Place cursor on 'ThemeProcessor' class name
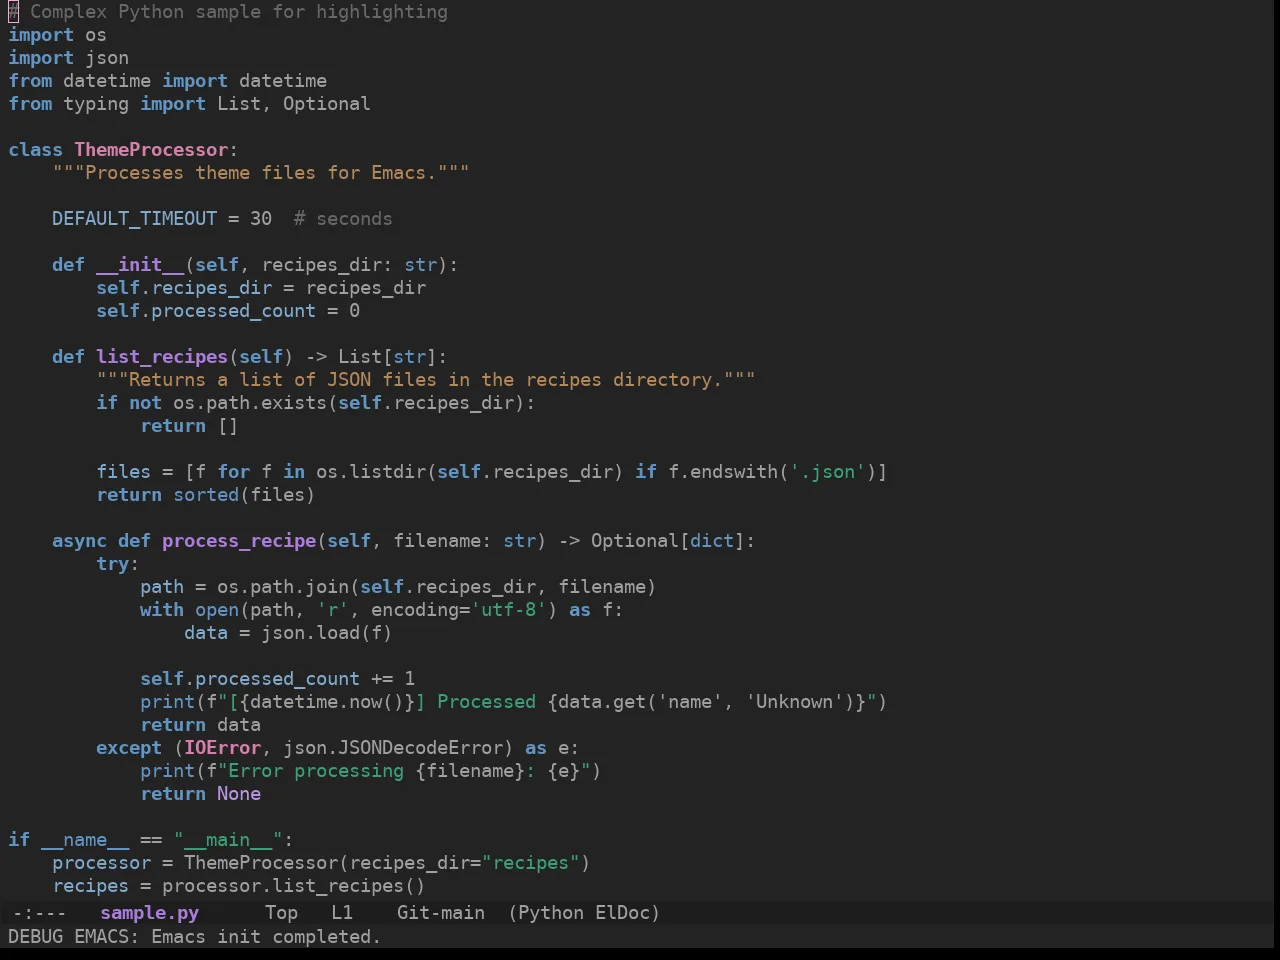This screenshot has width=1280, height=960. click(x=151, y=150)
